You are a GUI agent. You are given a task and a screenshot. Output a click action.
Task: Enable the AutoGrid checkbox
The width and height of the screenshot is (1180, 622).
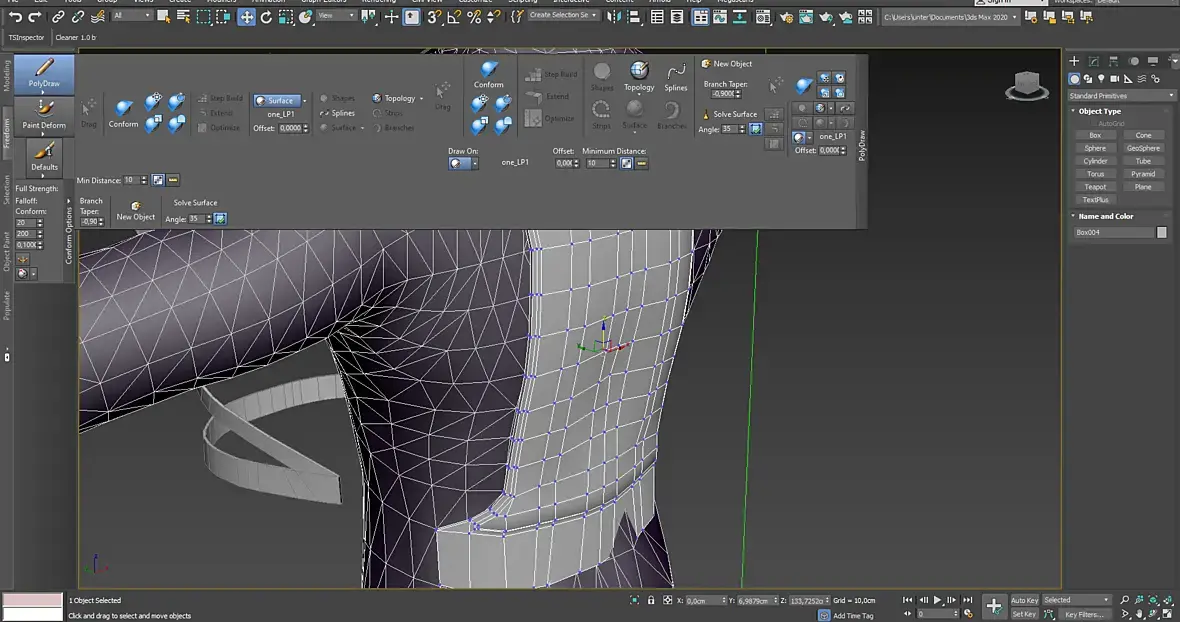pyautogui.click(x=1094, y=123)
